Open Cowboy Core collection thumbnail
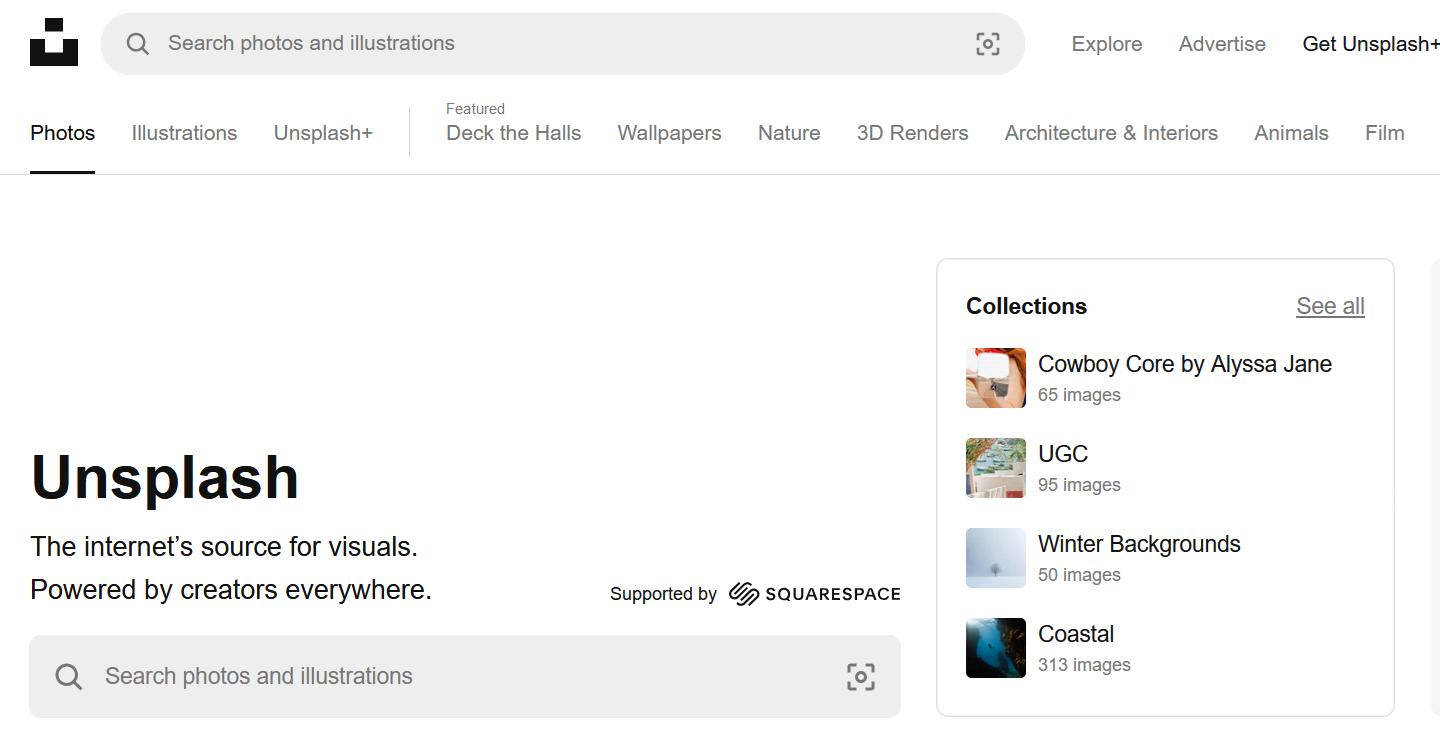 995,378
